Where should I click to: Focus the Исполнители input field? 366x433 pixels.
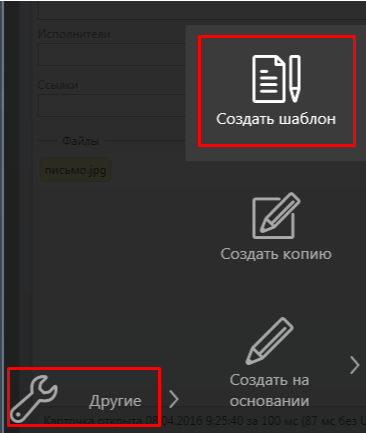112,54
